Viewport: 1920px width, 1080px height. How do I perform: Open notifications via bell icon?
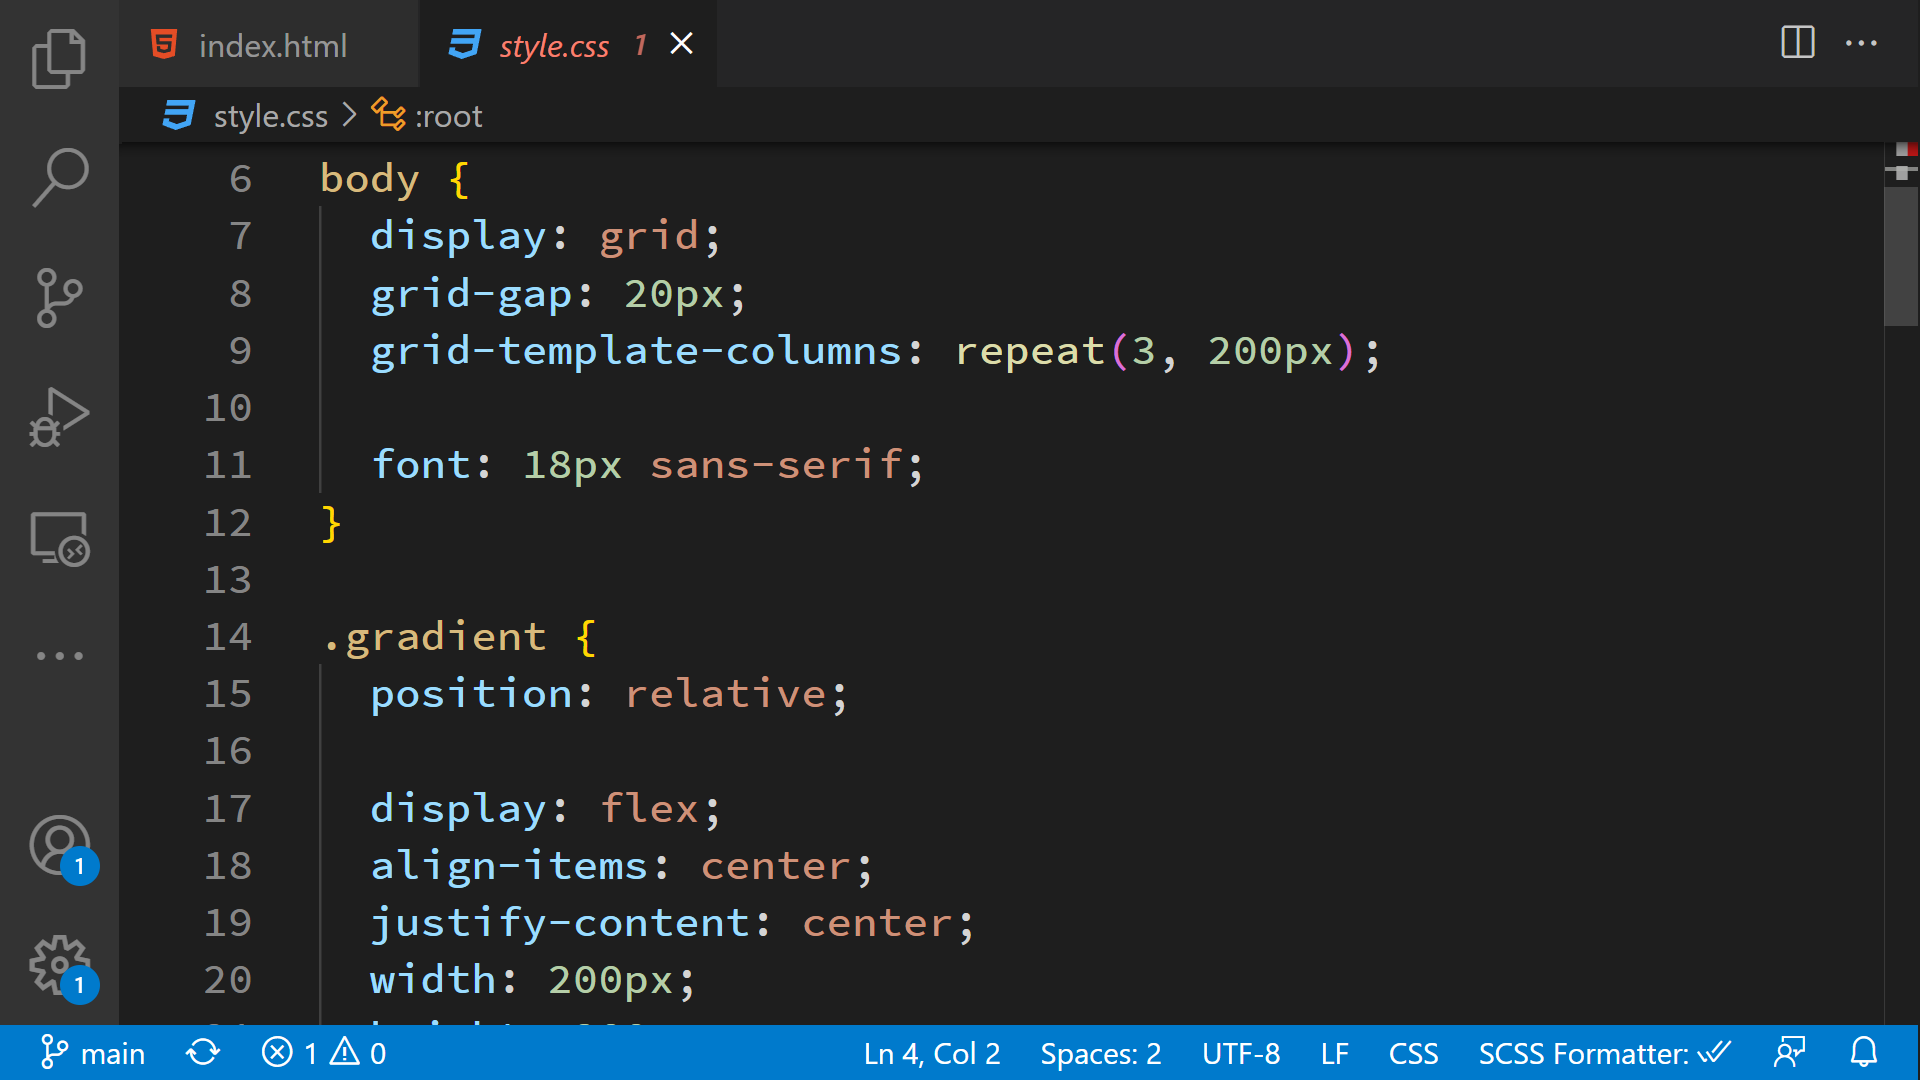pos(1864,1052)
